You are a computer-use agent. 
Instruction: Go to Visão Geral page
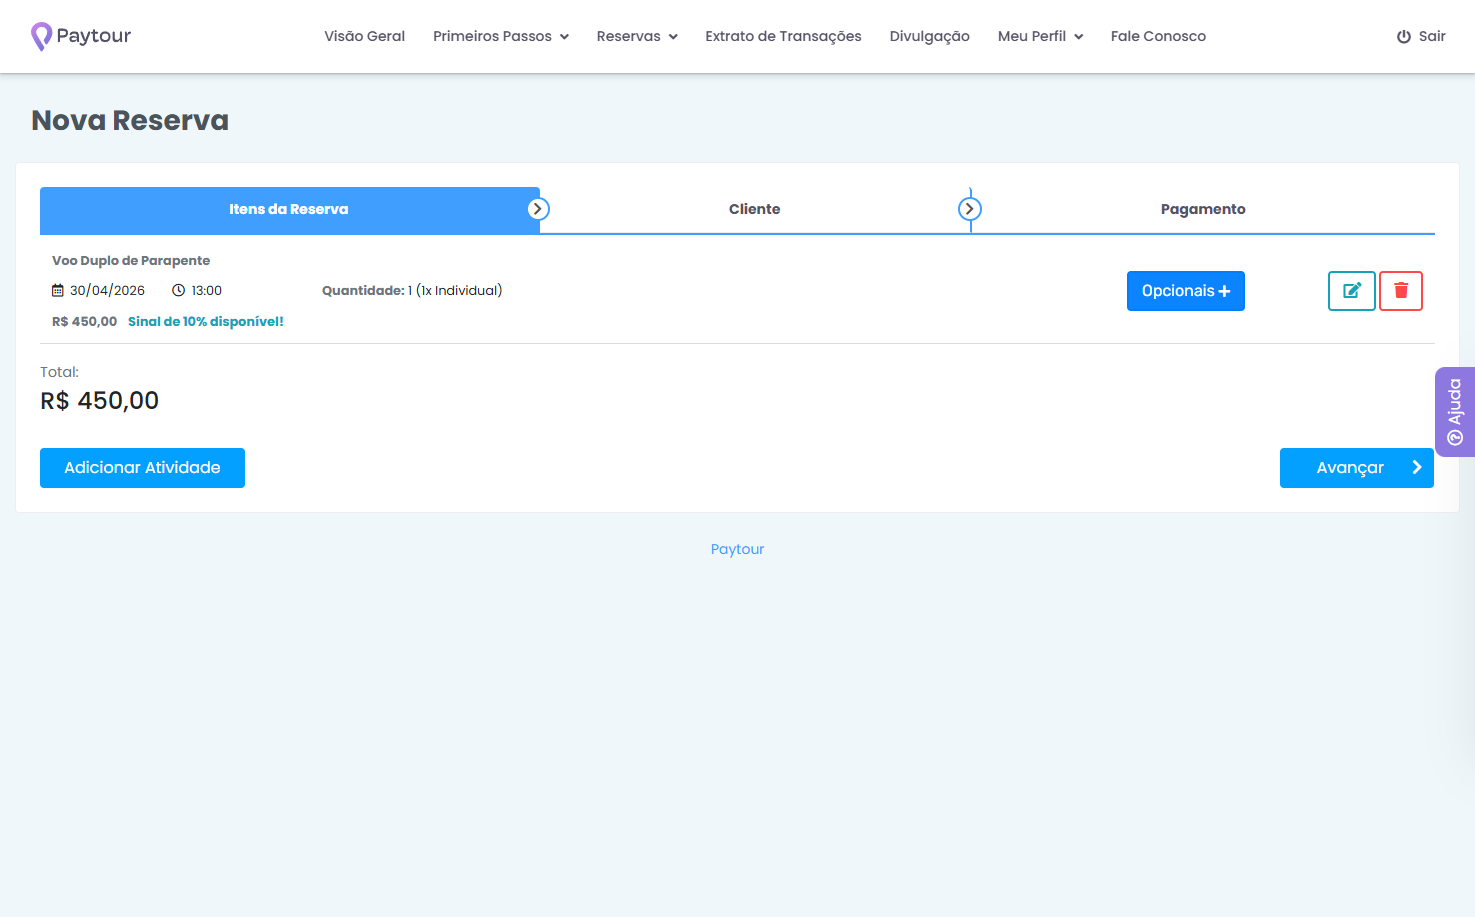click(x=364, y=36)
